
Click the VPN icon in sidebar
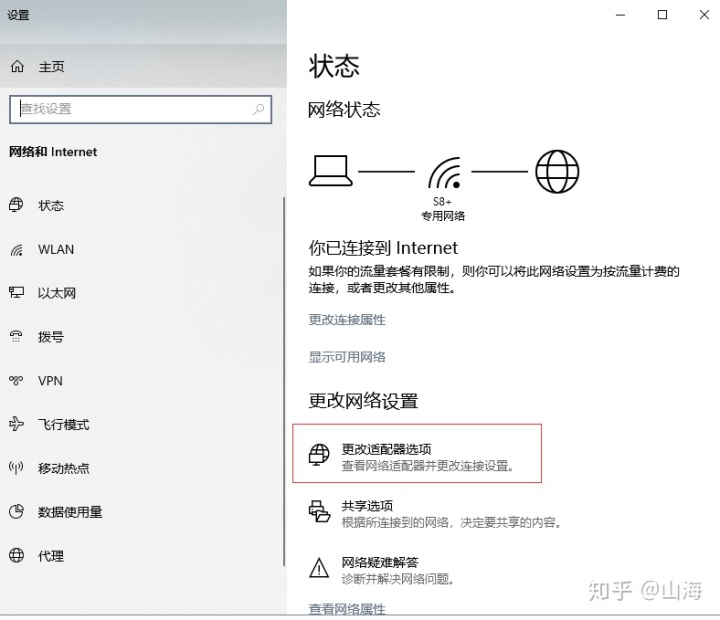(16, 380)
